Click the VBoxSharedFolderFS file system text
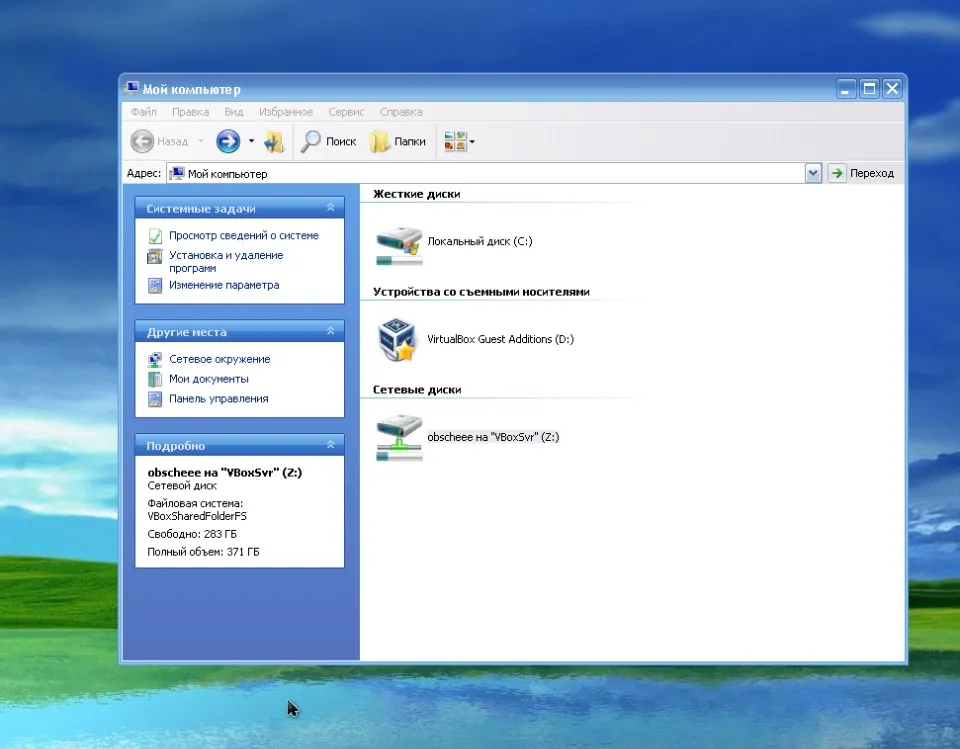 (x=197, y=516)
